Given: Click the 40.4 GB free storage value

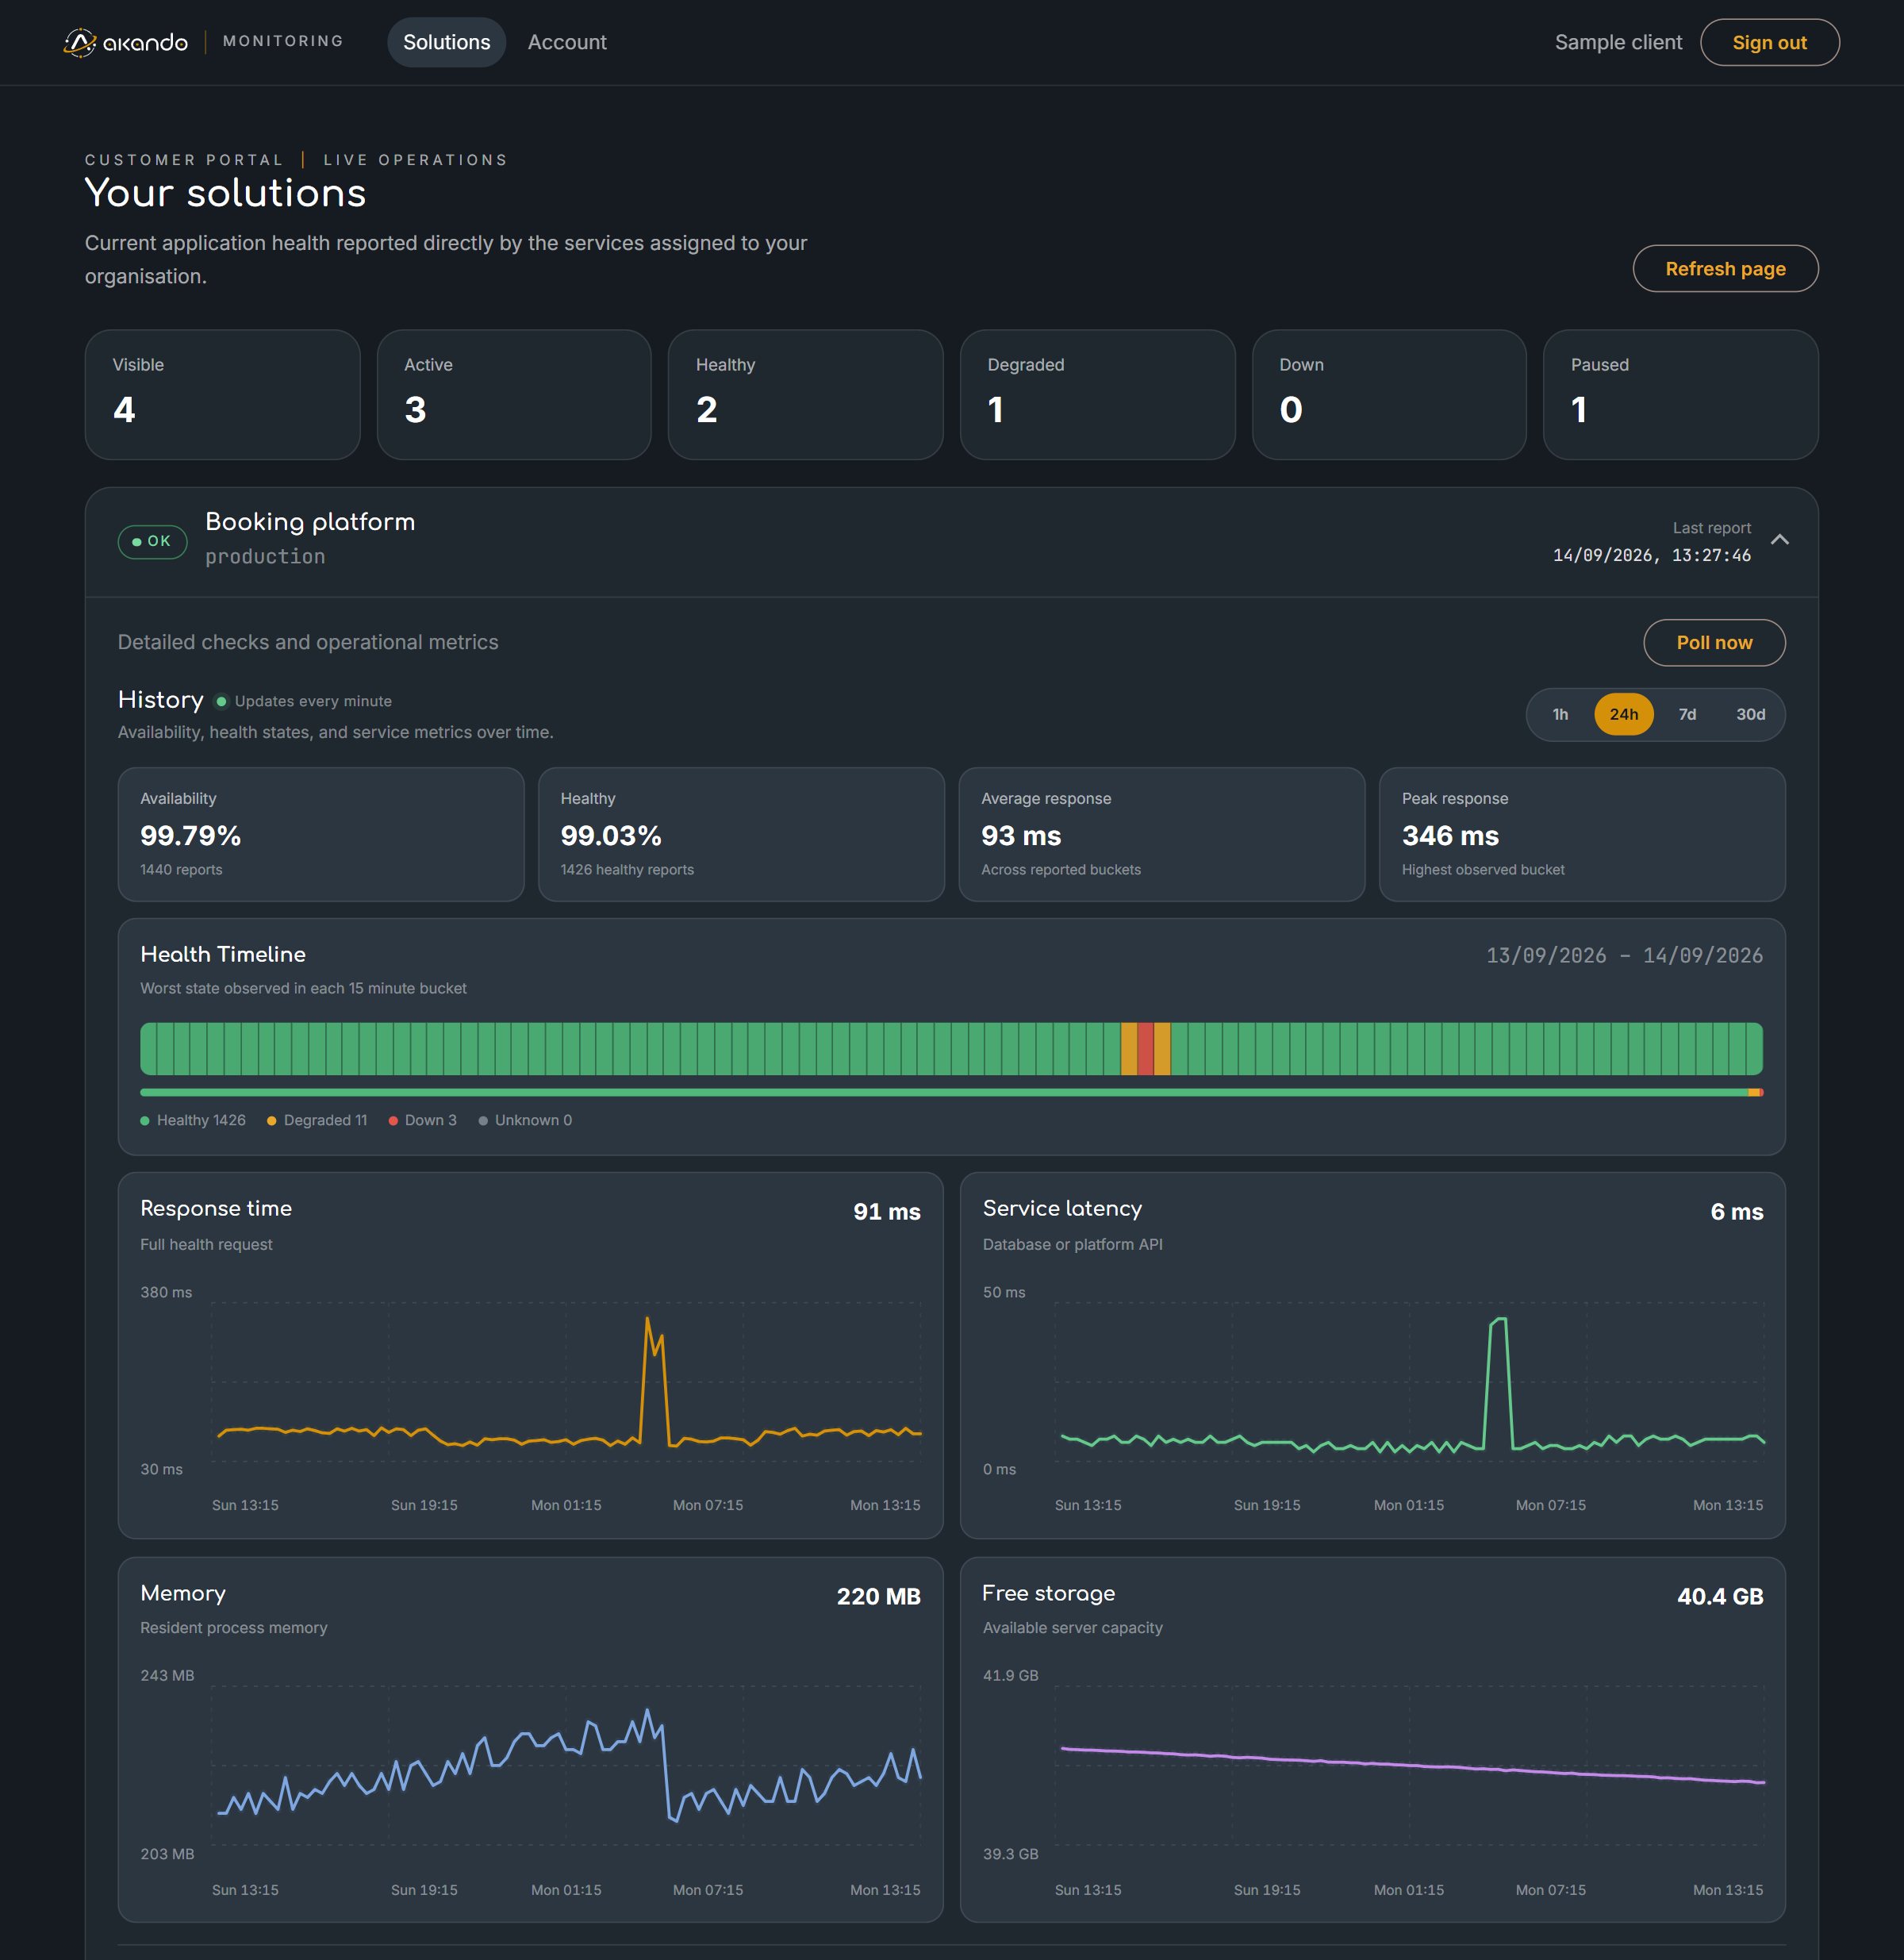Looking at the screenshot, I should pos(1720,1596).
